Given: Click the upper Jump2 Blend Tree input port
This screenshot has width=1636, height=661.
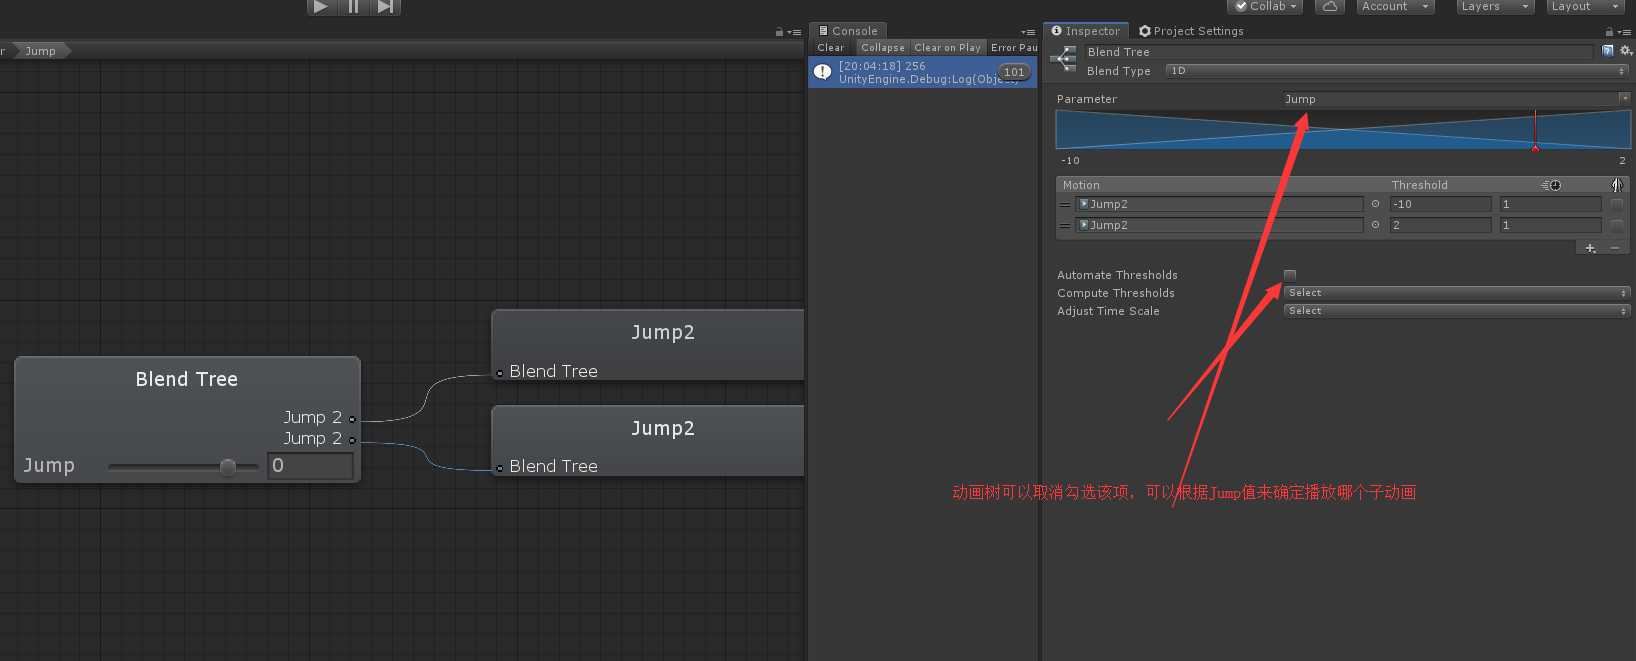Looking at the screenshot, I should coord(500,373).
